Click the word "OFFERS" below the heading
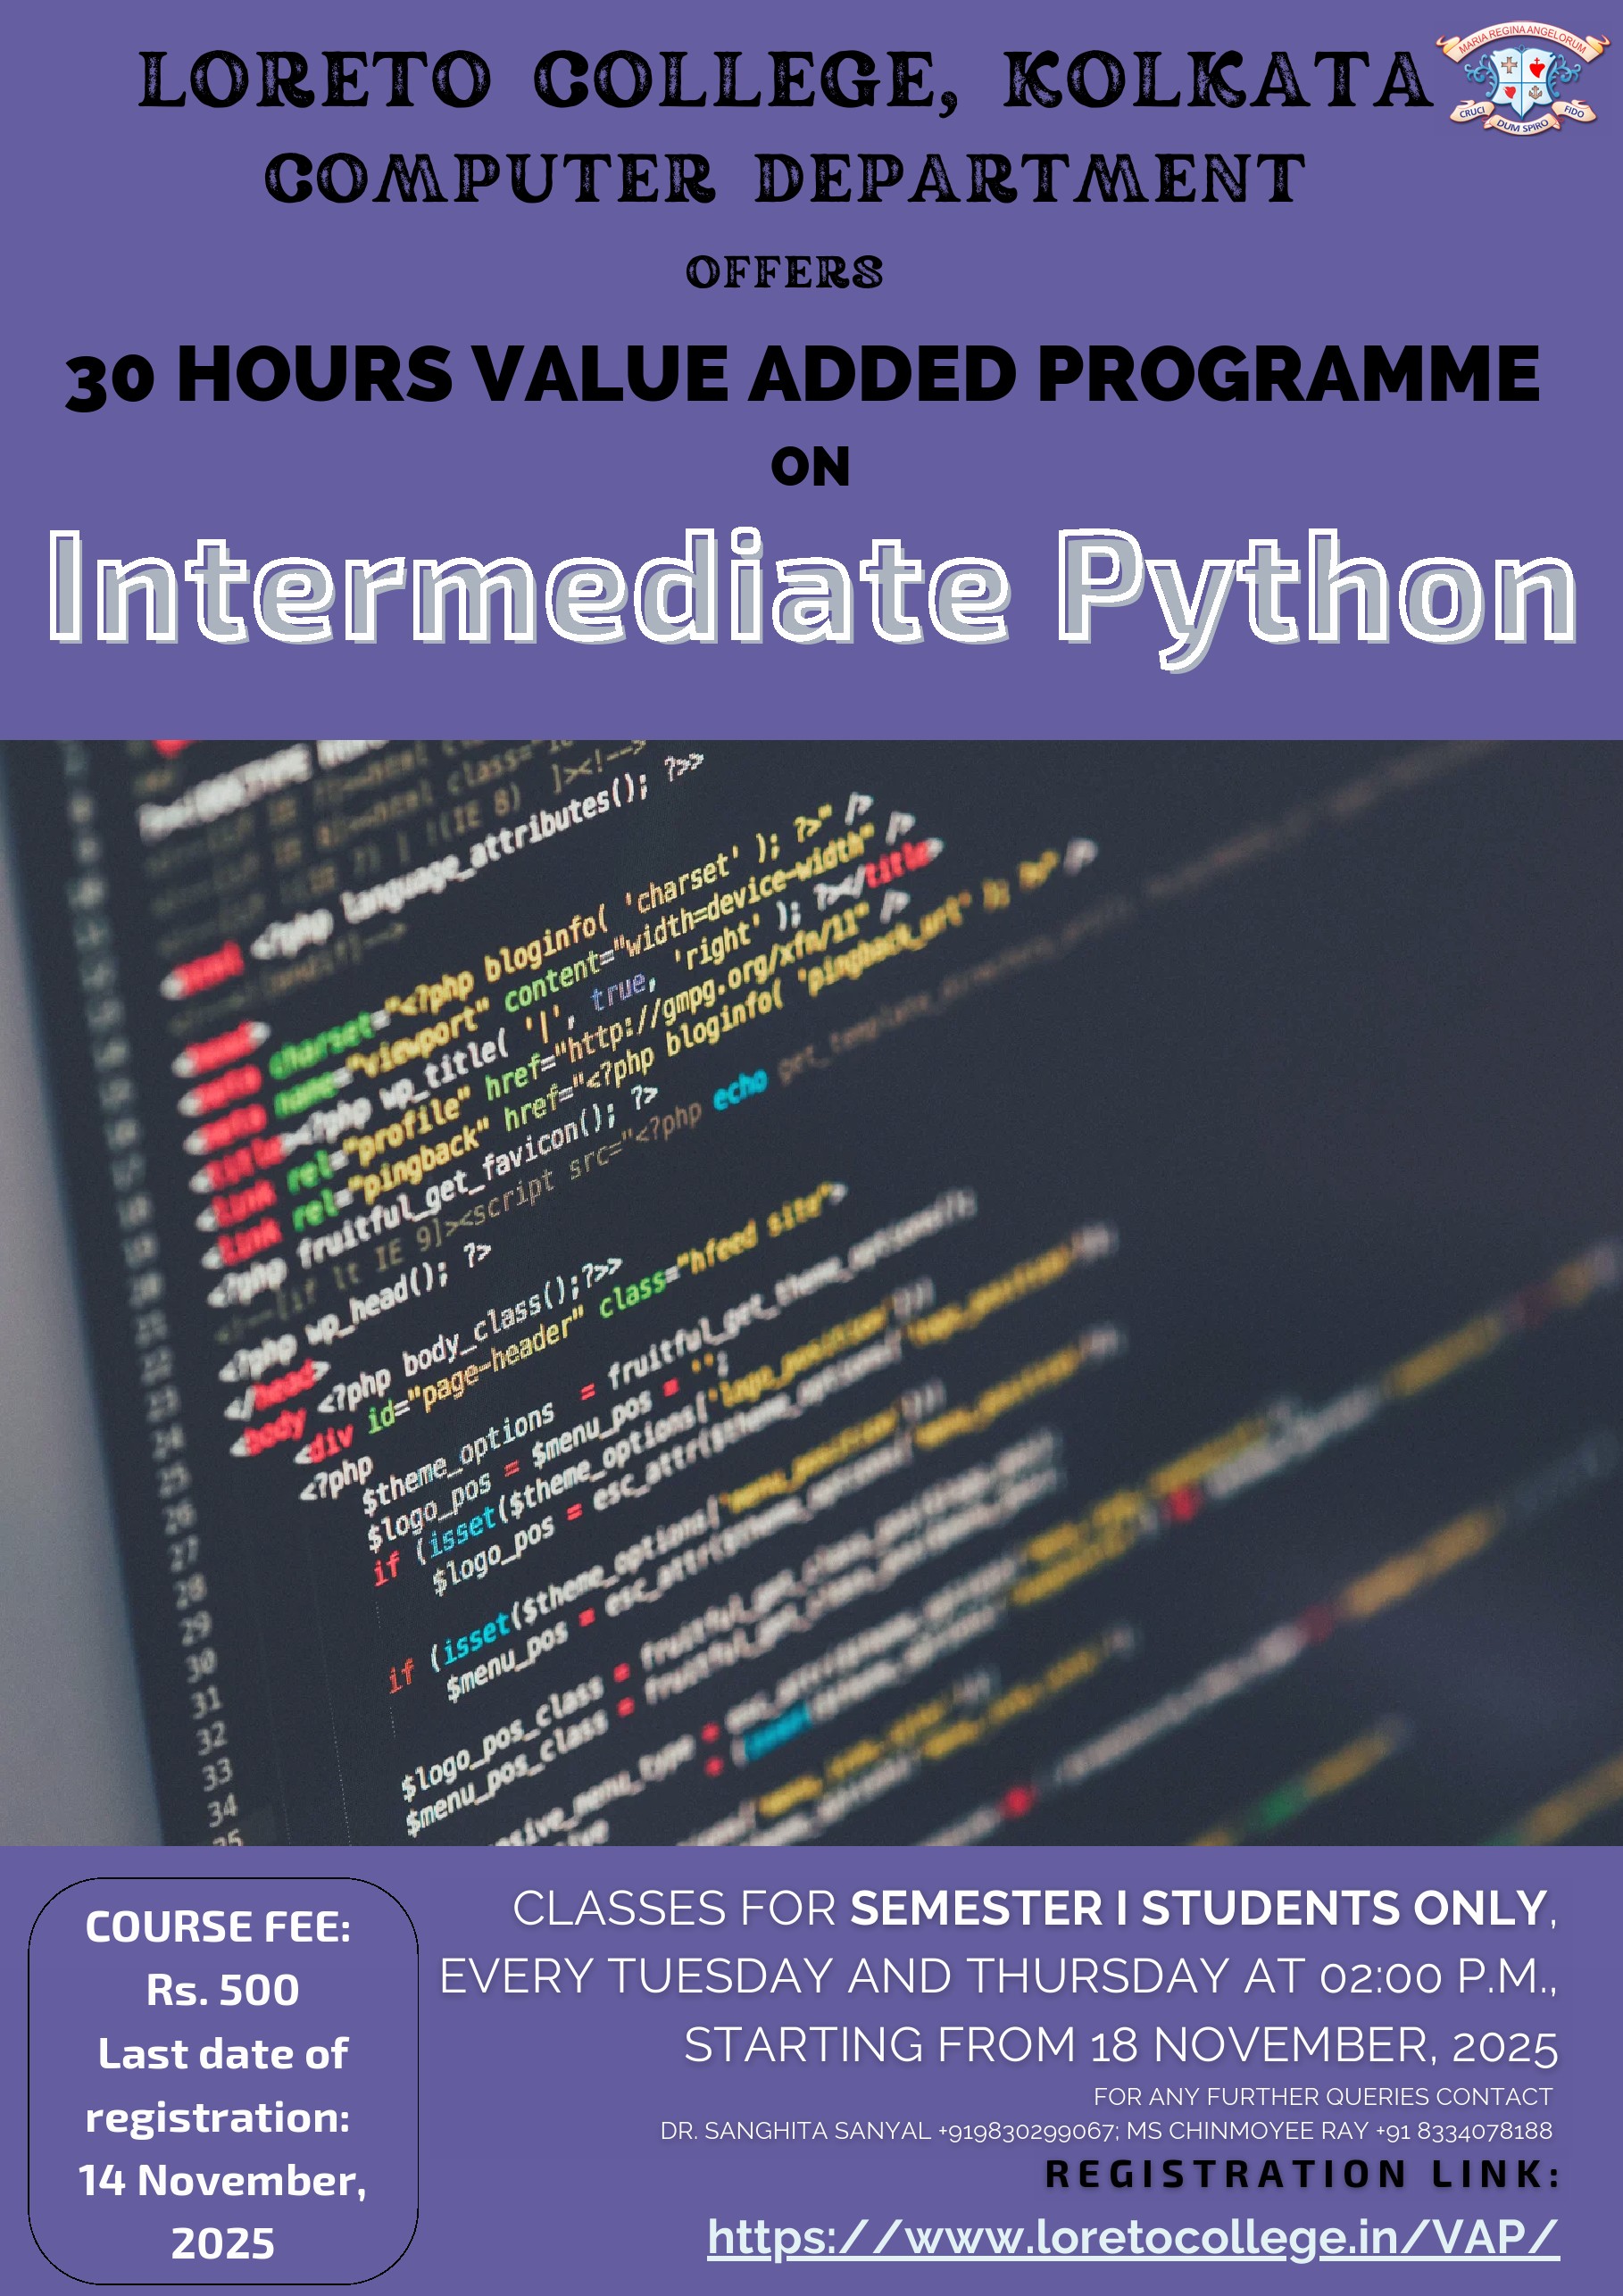This screenshot has width=1623, height=2296. (785, 273)
